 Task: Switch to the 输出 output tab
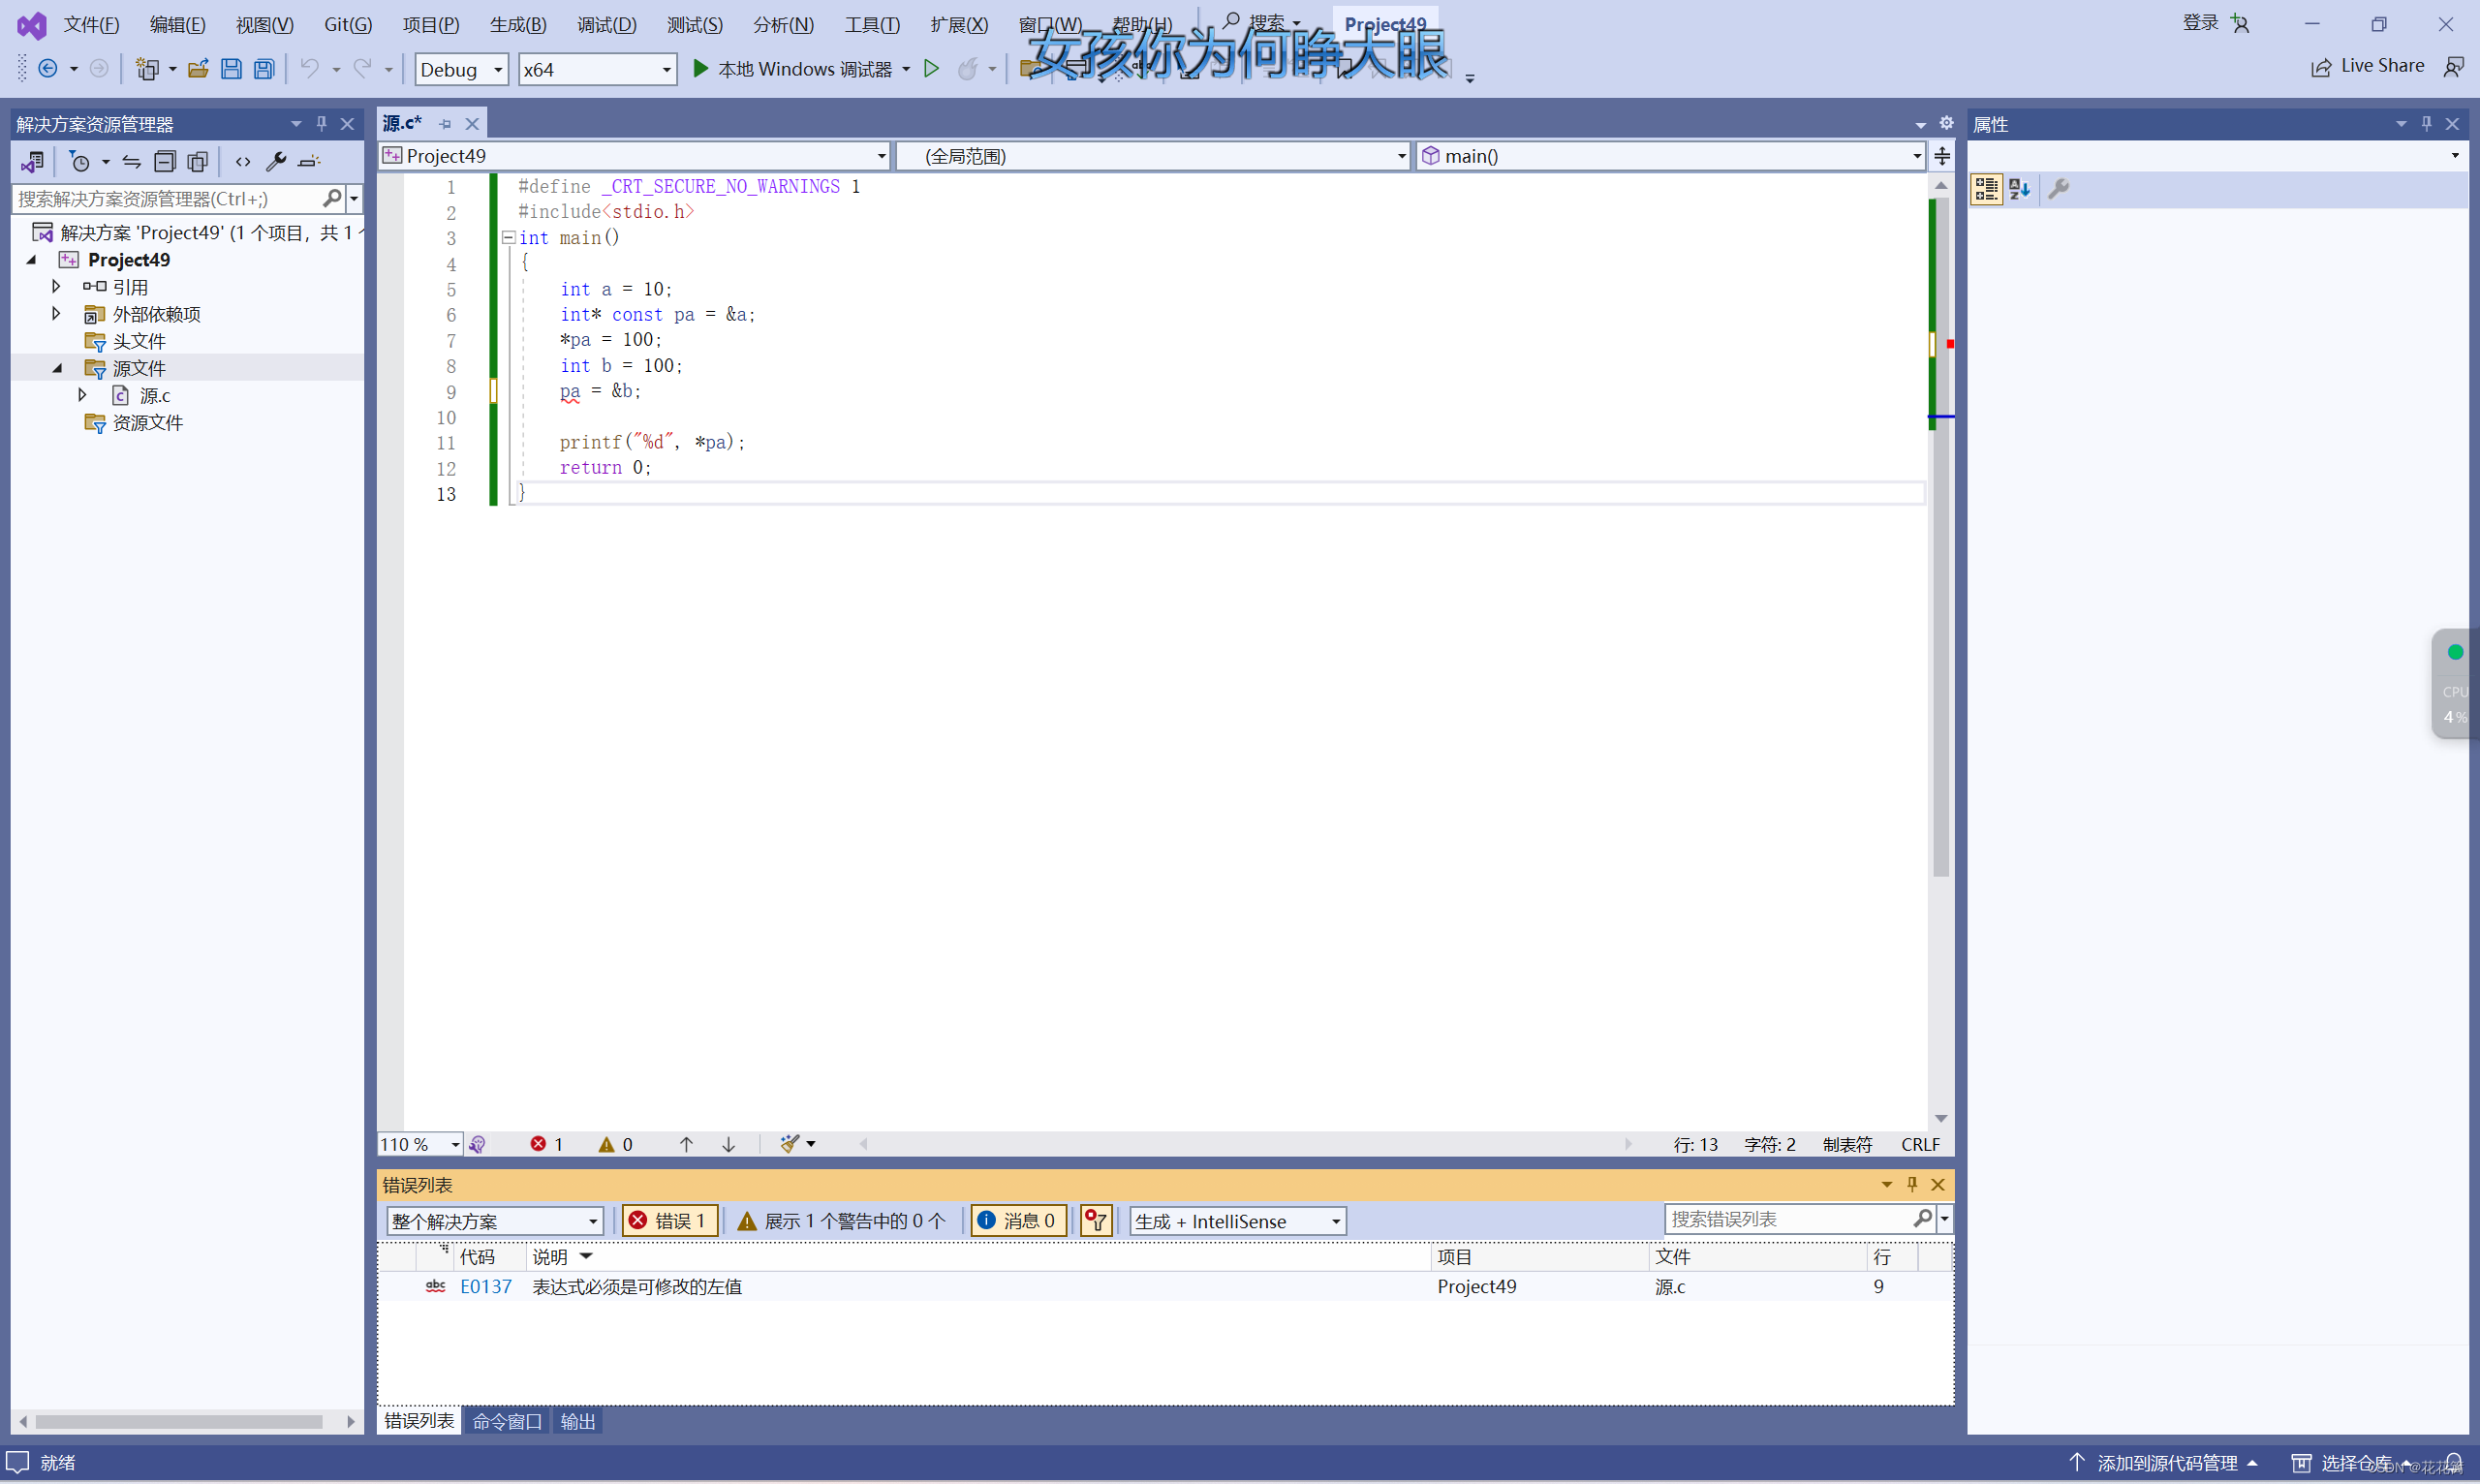[x=577, y=1421]
